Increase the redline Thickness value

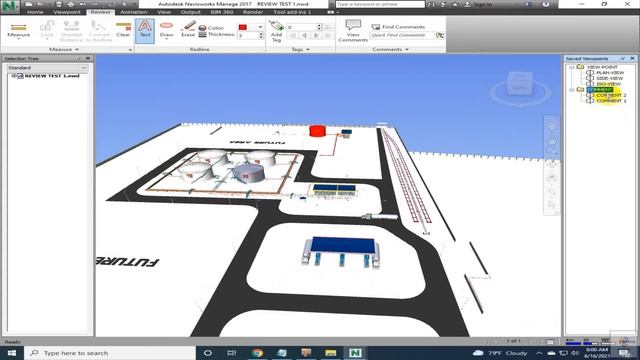(261, 34)
